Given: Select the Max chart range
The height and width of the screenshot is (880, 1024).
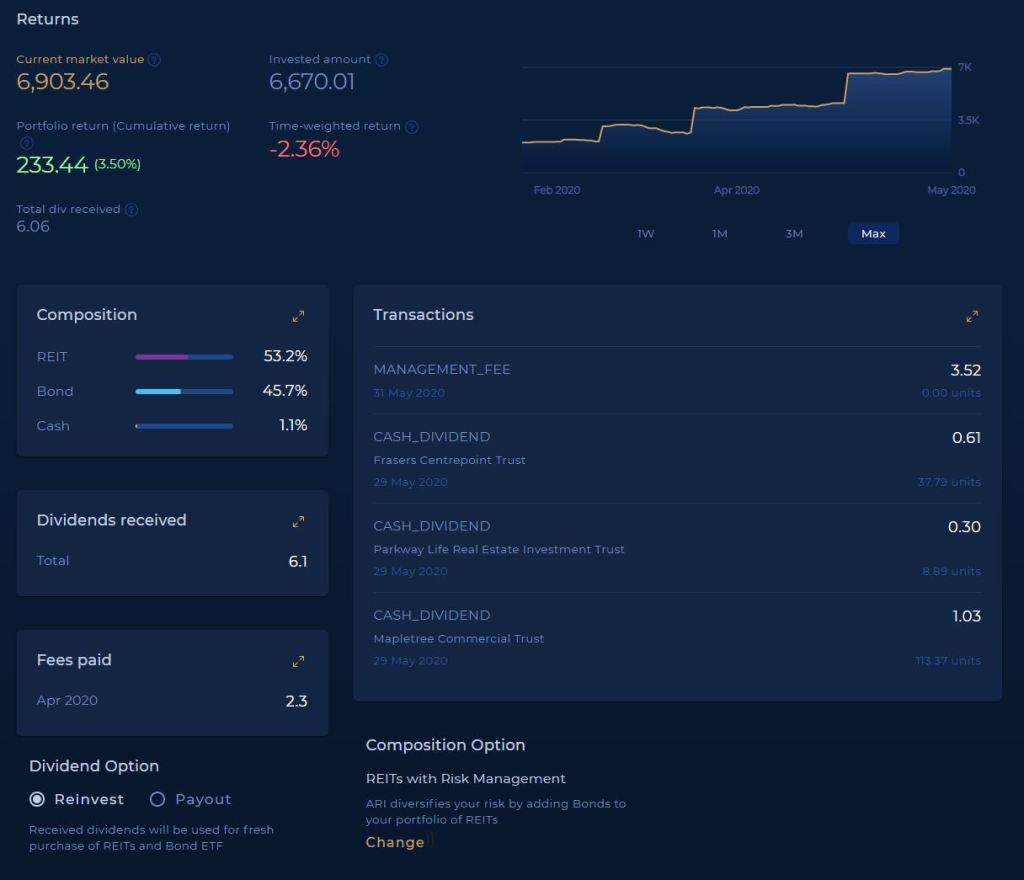Looking at the screenshot, I should 873,234.
